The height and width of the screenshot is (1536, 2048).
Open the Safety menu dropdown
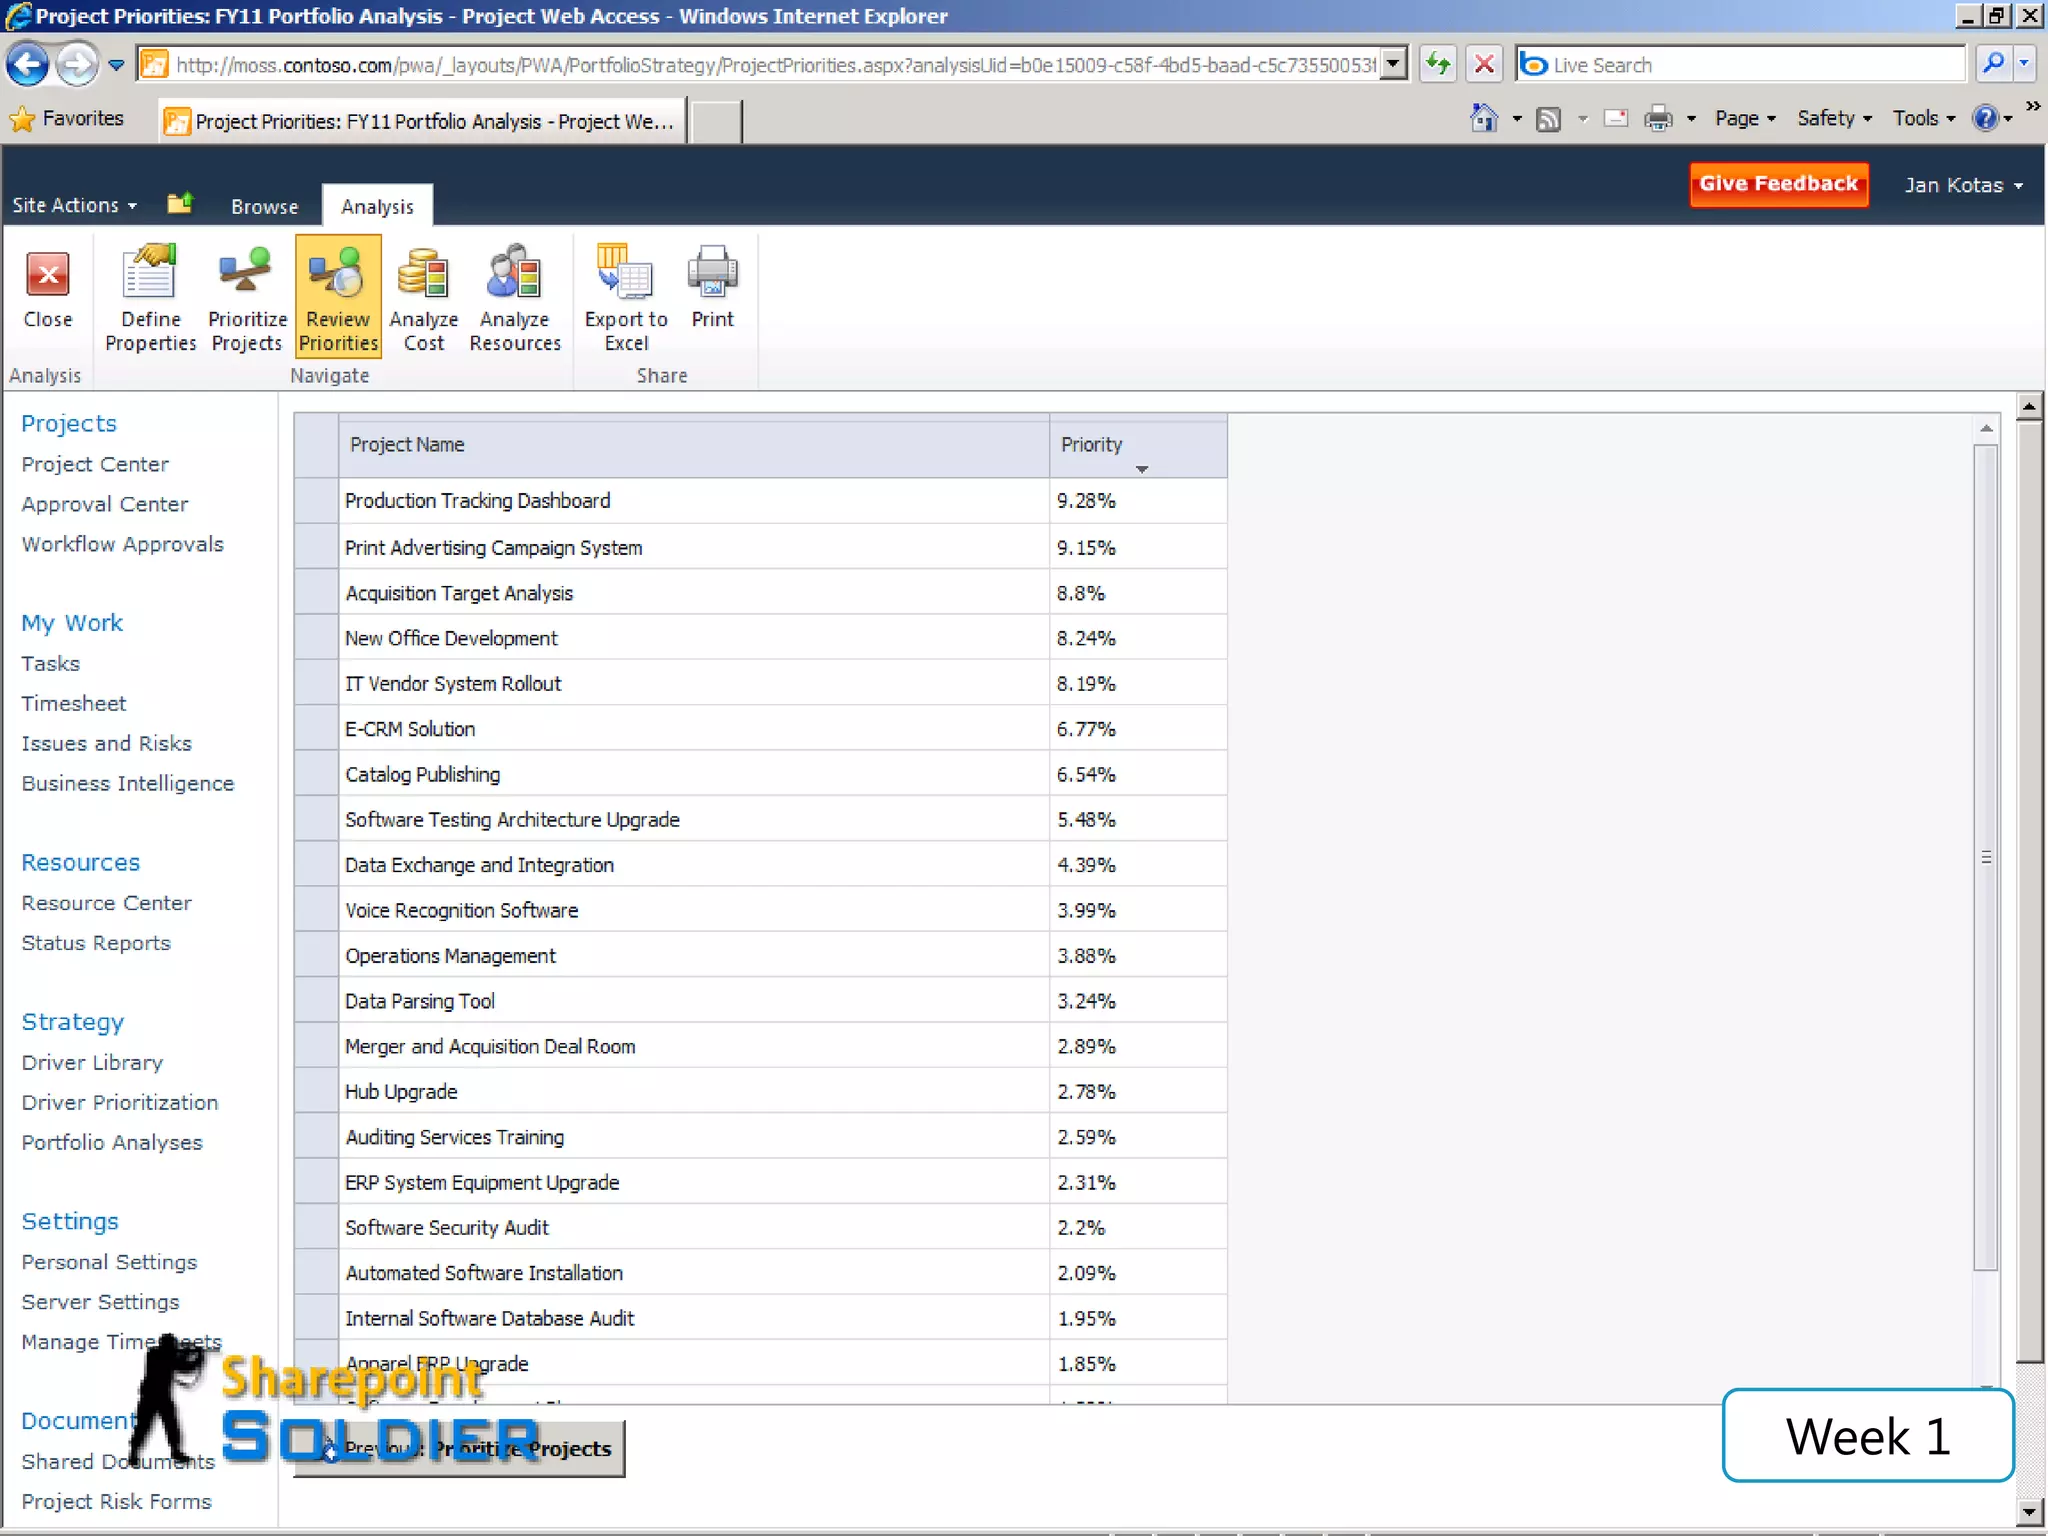(1833, 118)
